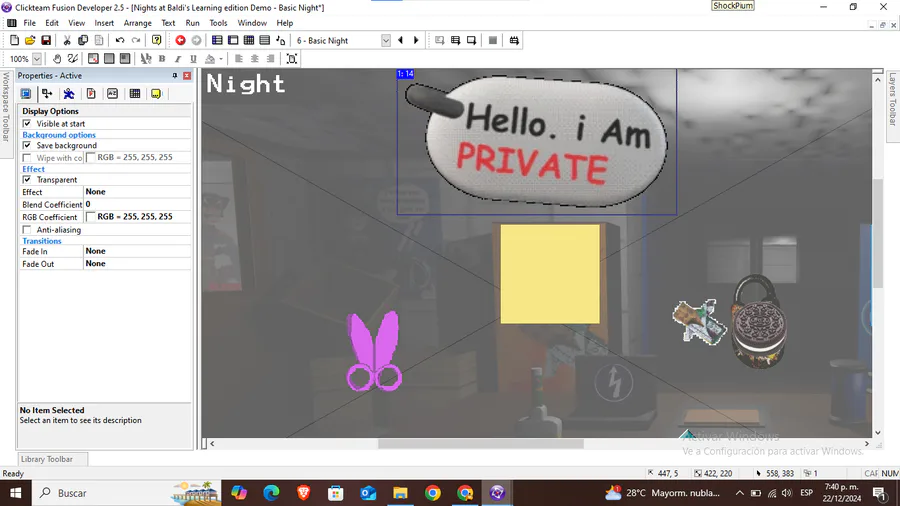Open File Explorer from the taskbar
The height and width of the screenshot is (506, 900).
pos(400,493)
